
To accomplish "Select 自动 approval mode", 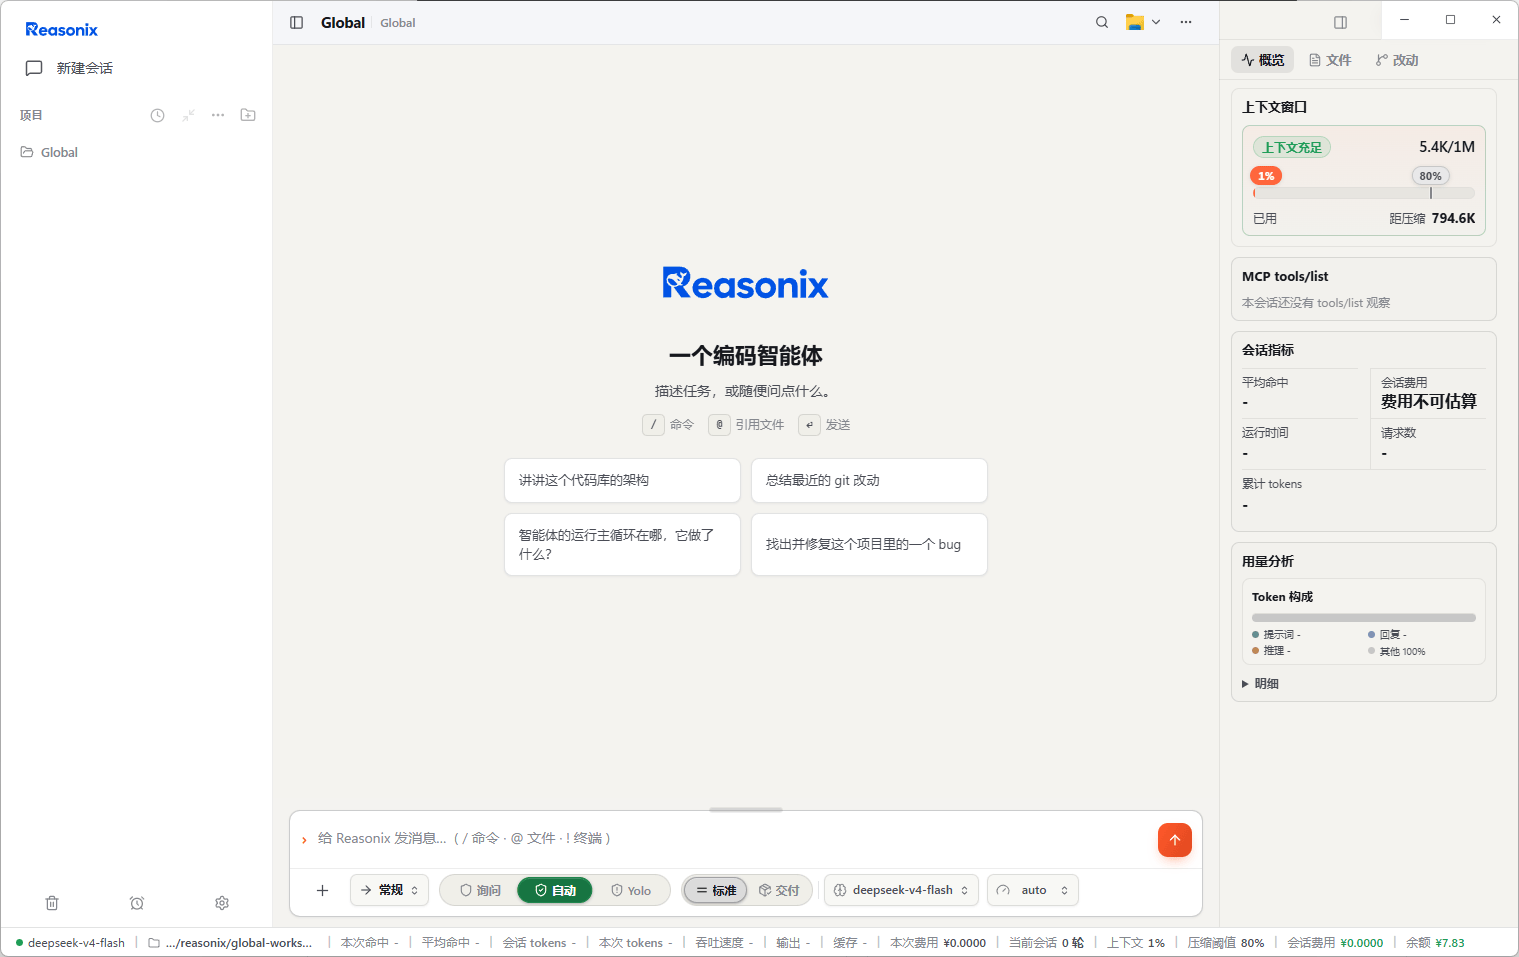I will click(555, 890).
